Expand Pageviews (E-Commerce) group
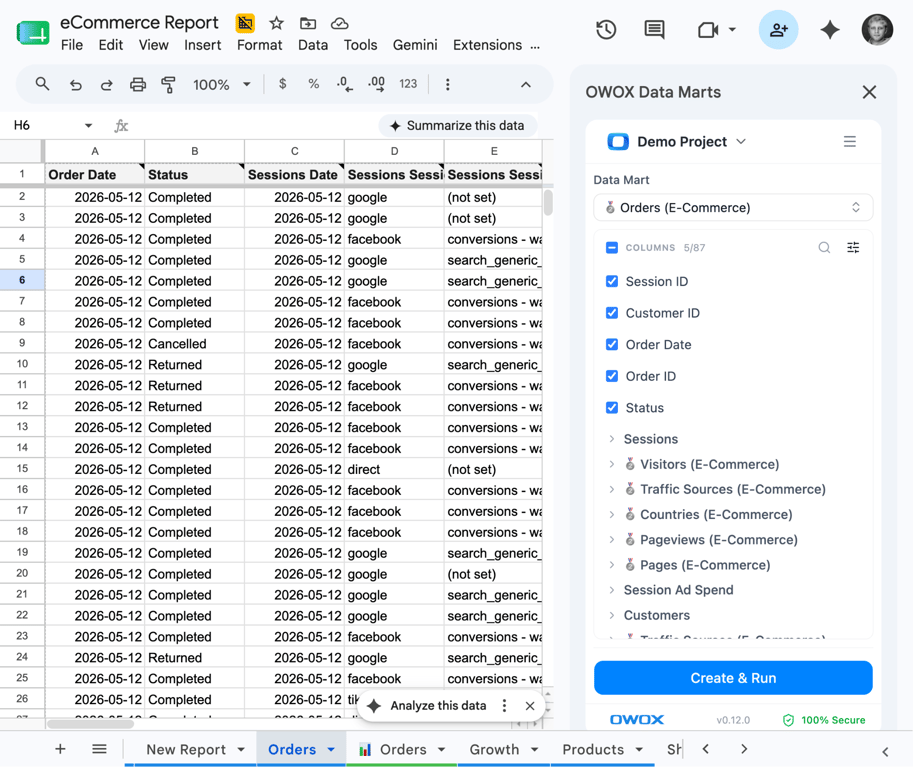The width and height of the screenshot is (913, 768). pos(611,540)
